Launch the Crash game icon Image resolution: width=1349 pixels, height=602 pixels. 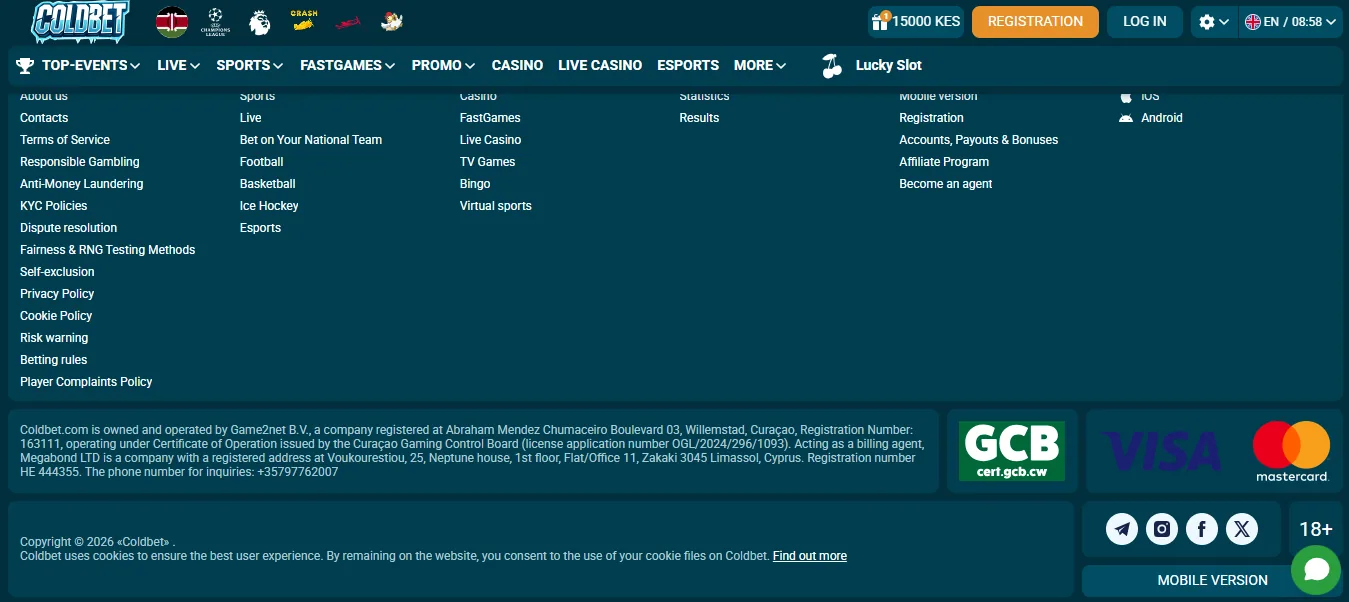click(x=304, y=21)
